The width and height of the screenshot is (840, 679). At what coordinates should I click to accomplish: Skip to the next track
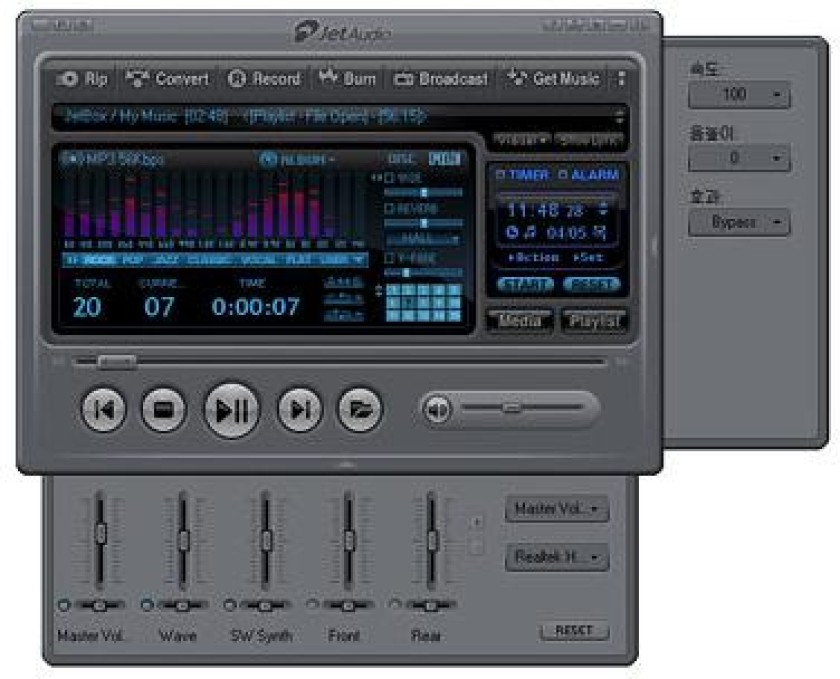(300, 409)
